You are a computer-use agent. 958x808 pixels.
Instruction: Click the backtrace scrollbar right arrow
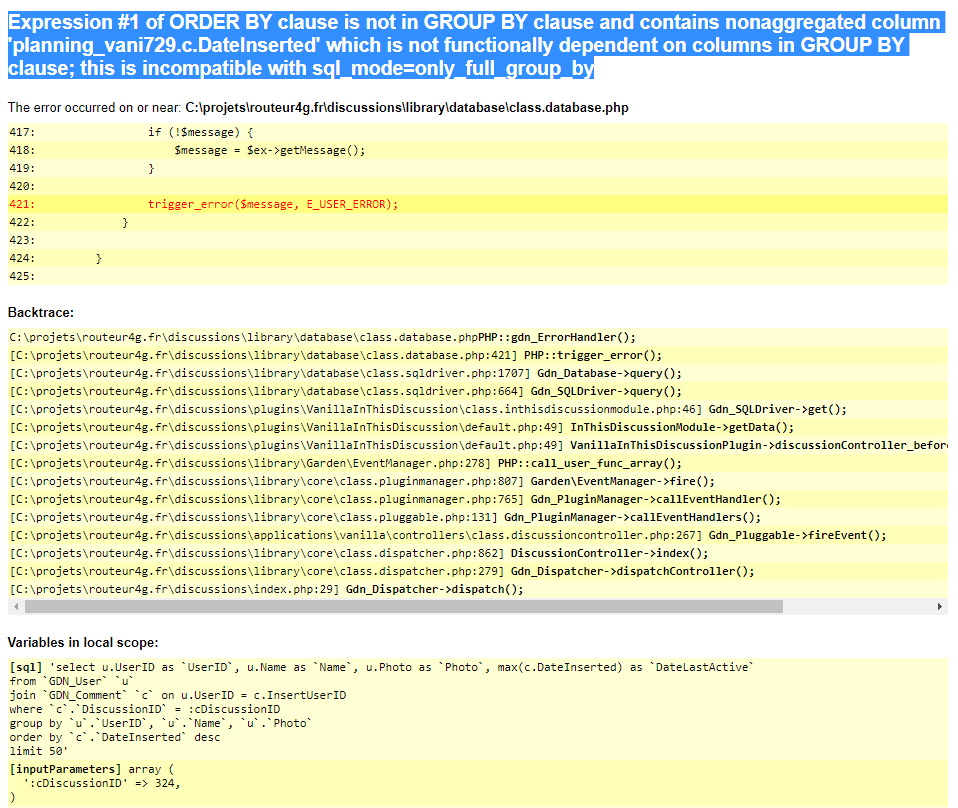pos(940,607)
